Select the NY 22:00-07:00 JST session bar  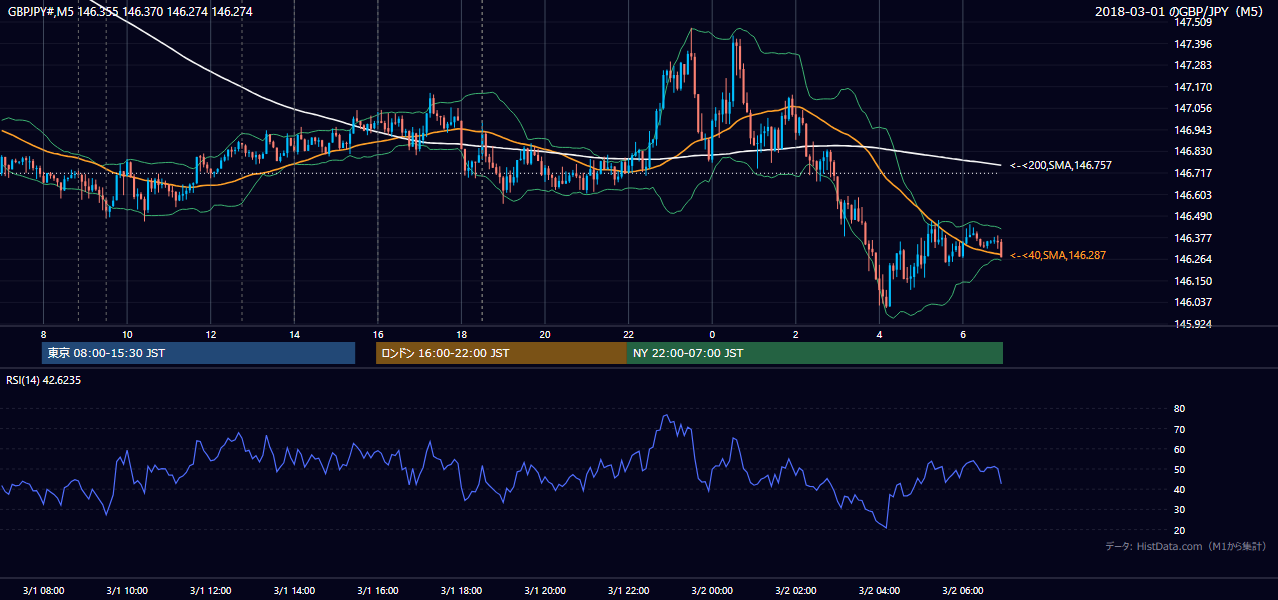coord(815,353)
